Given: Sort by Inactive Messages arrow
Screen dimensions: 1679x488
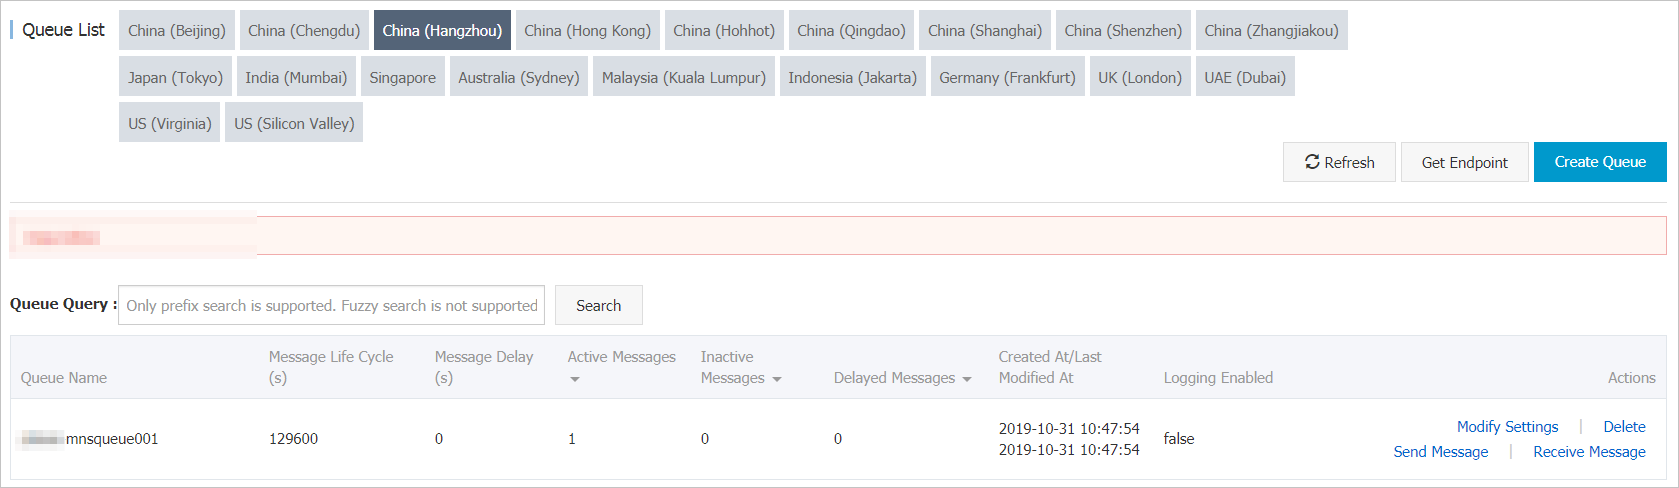Looking at the screenshot, I should [x=777, y=379].
